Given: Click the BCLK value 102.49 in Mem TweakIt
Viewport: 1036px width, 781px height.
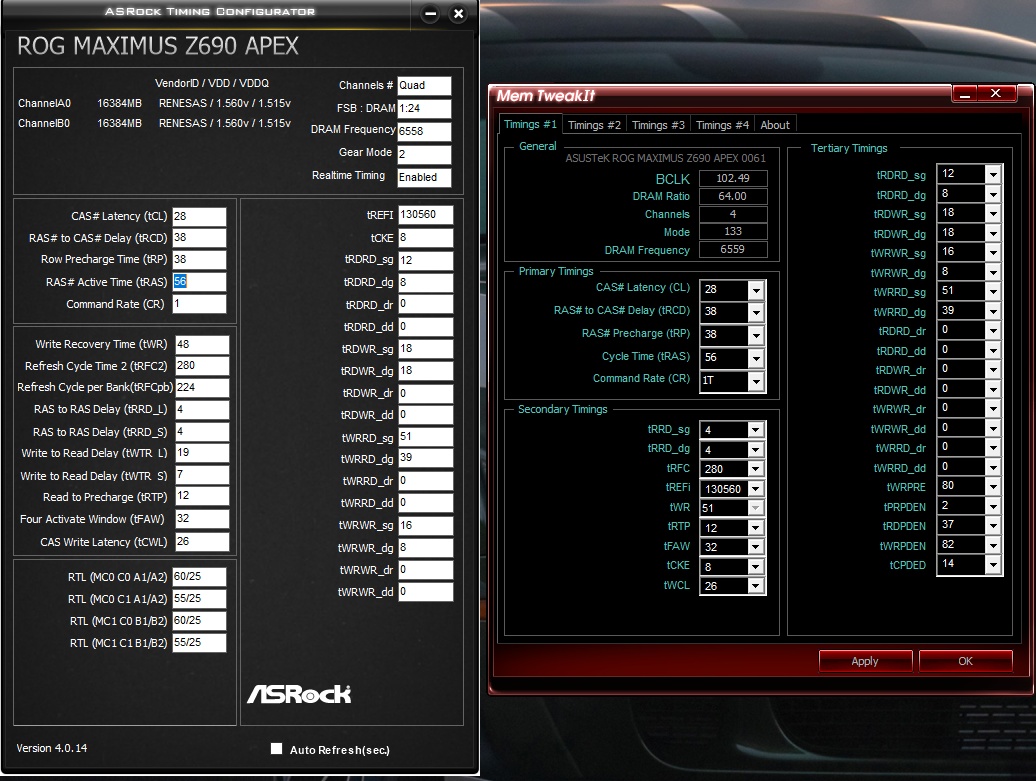Looking at the screenshot, I should 733,178.
